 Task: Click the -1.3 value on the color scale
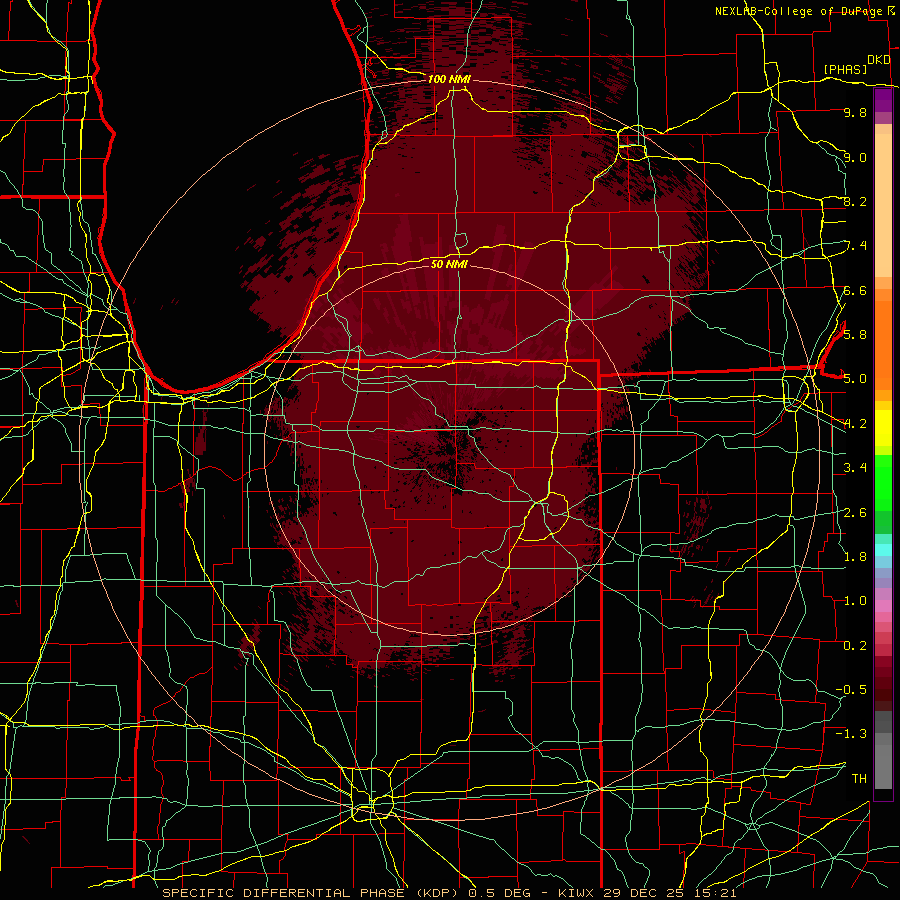pos(851,734)
